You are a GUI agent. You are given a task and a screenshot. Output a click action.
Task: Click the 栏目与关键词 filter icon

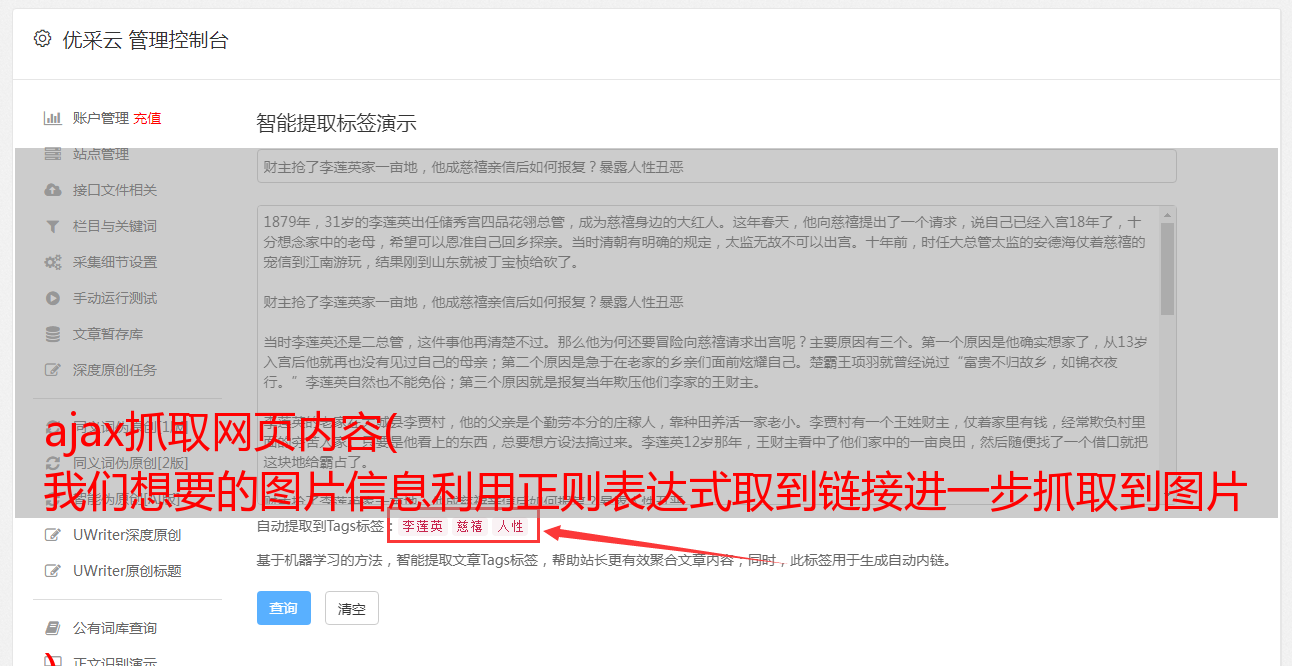tap(53, 226)
